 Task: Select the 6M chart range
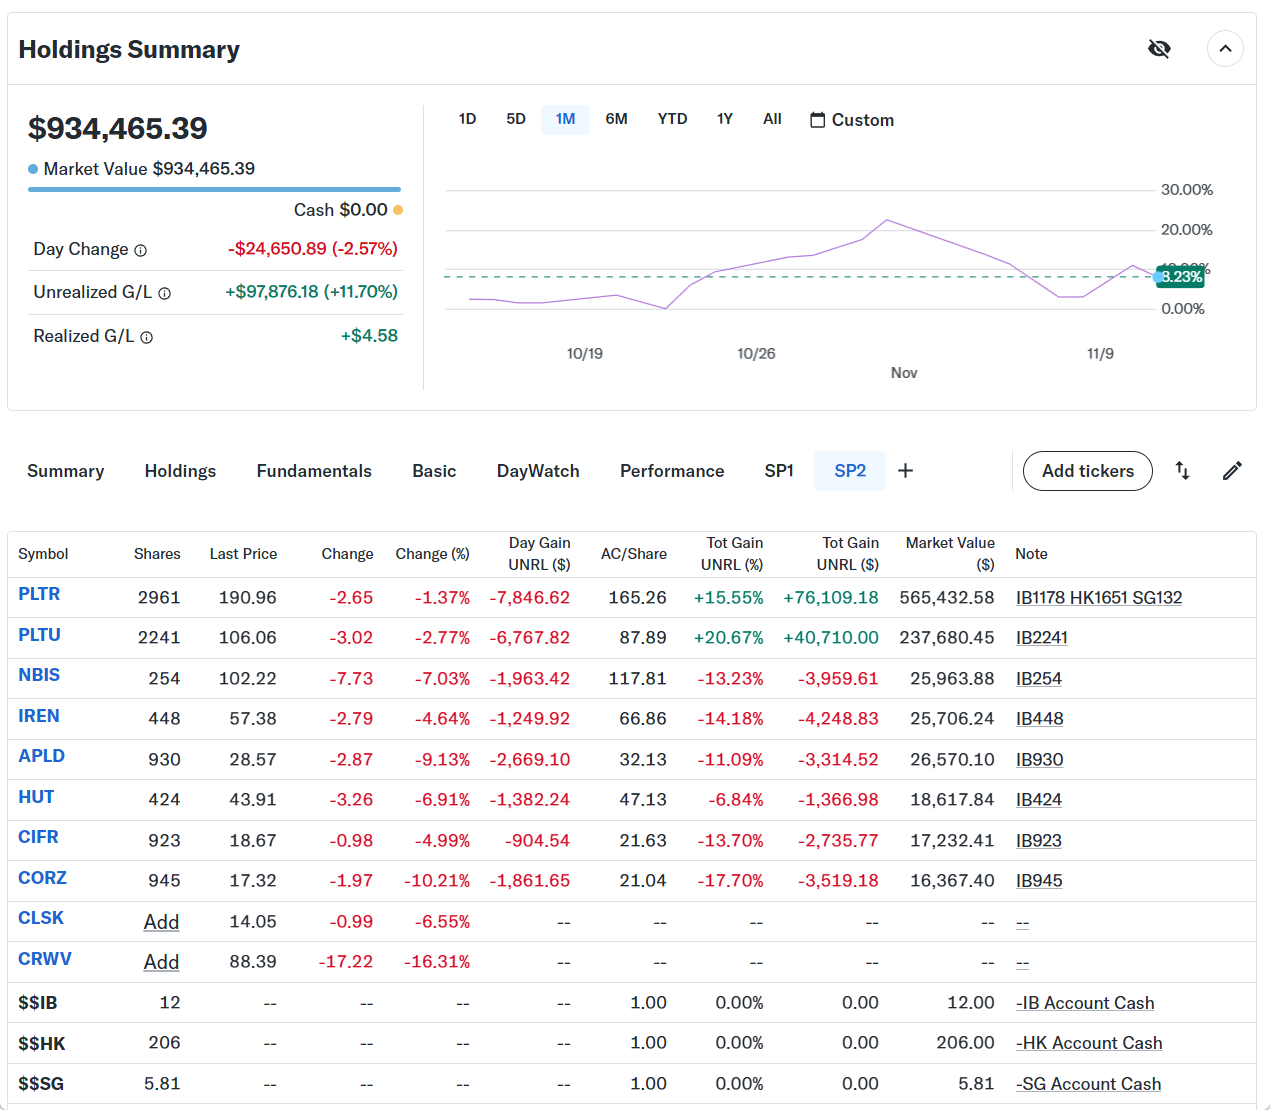click(x=616, y=119)
